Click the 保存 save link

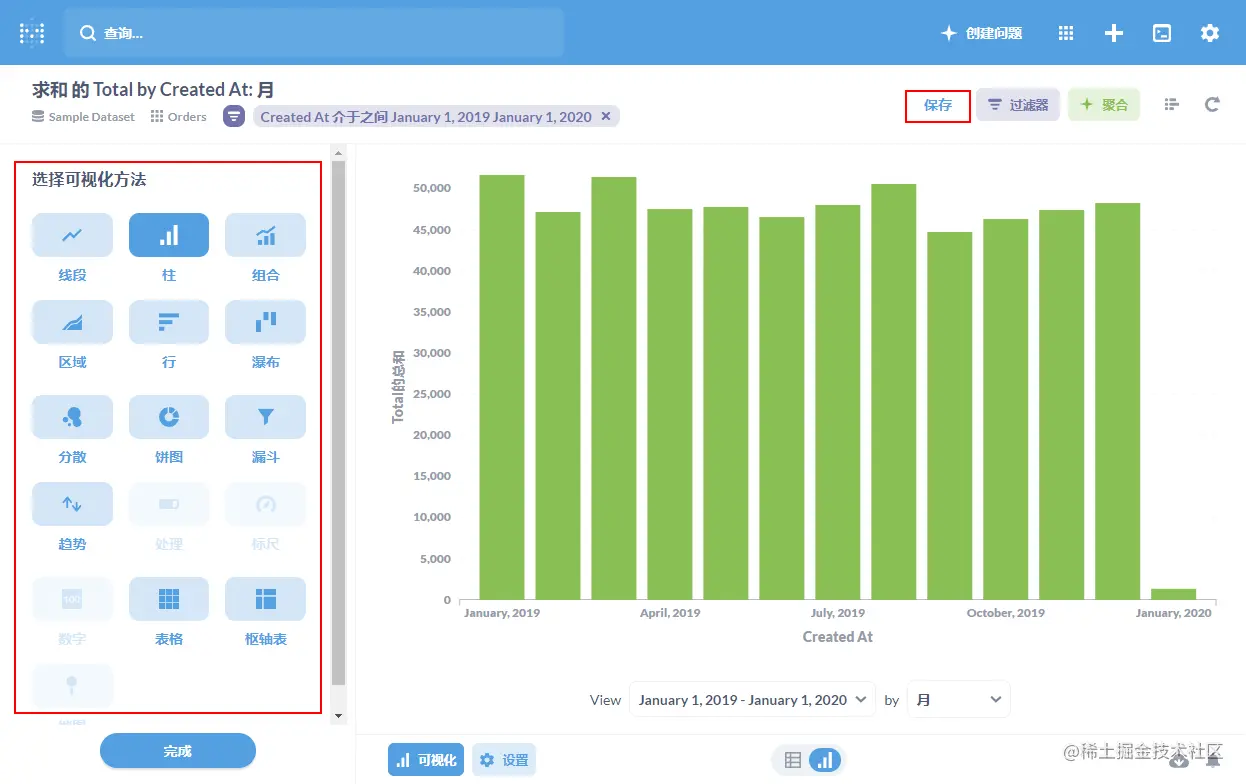point(938,105)
